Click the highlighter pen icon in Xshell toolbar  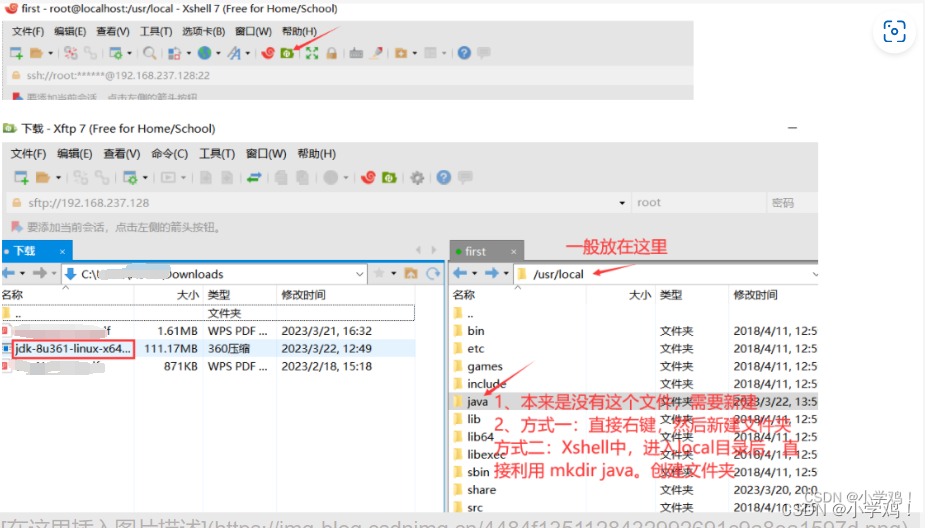[x=376, y=53]
